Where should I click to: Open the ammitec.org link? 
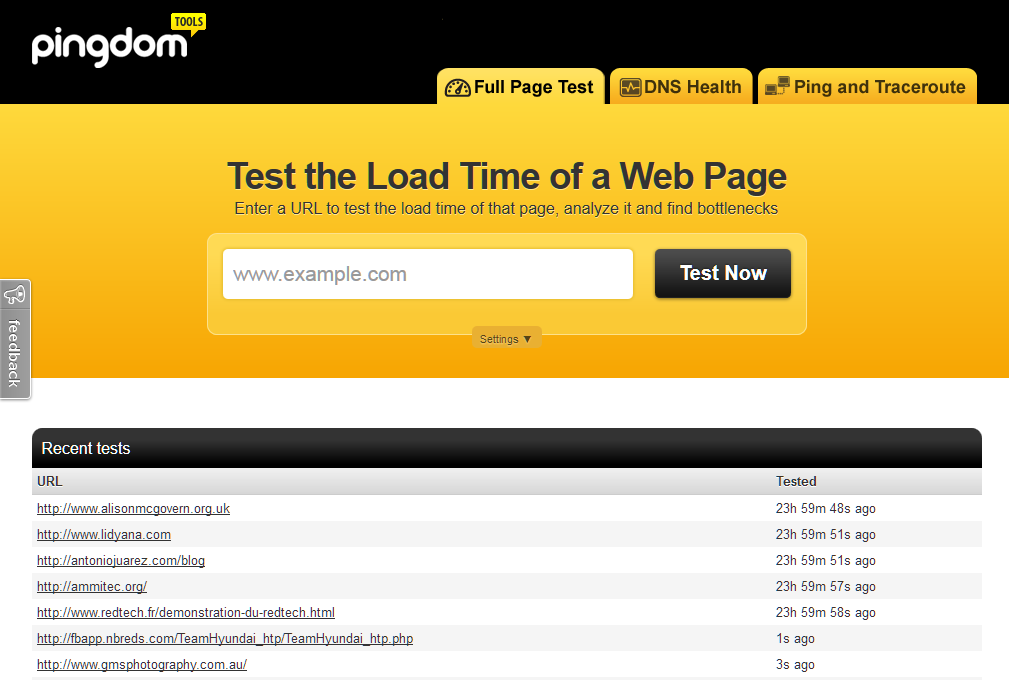point(92,586)
